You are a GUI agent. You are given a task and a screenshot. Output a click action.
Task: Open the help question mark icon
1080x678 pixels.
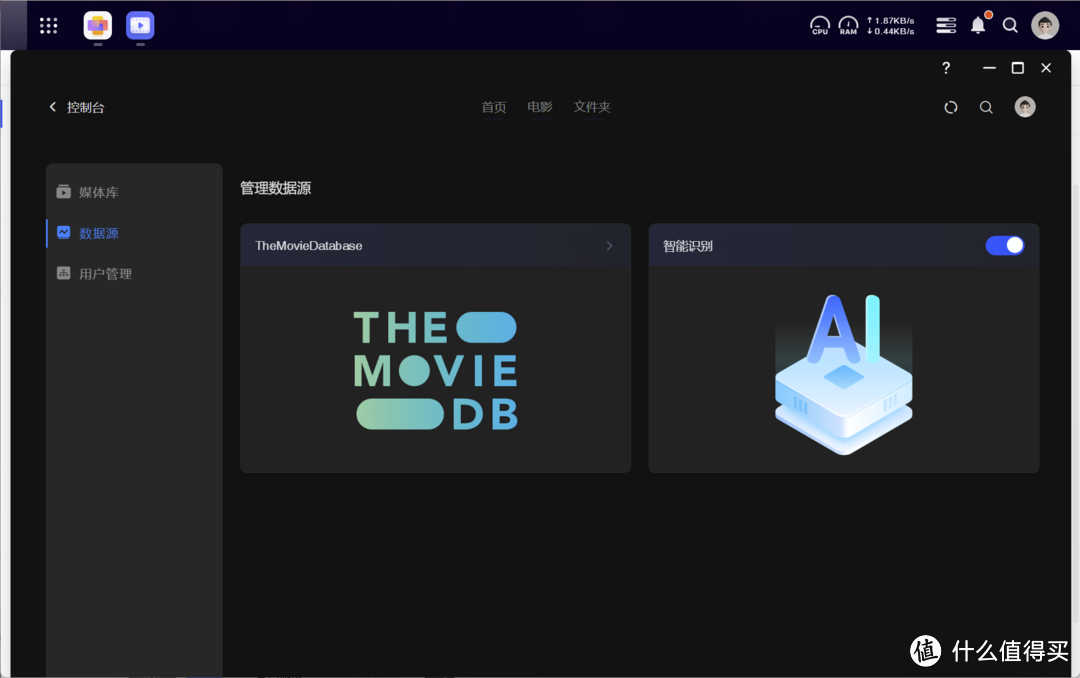point(946,68)
